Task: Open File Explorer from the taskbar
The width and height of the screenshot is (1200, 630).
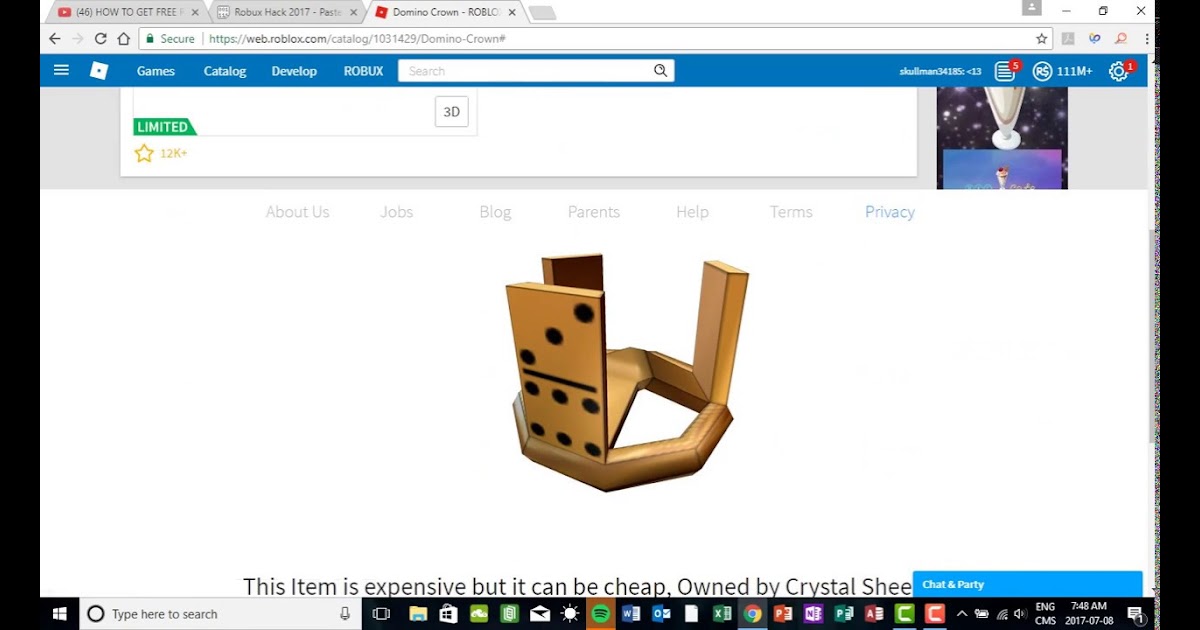Action: click(418, 614)
